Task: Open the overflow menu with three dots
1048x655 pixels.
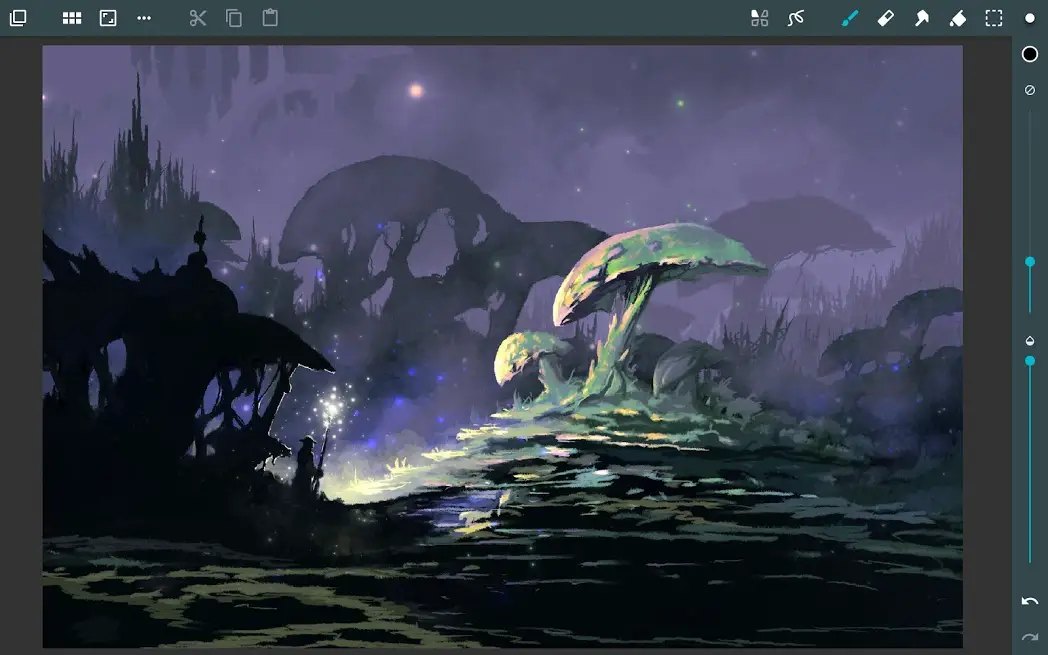Action: click(143, 18)
